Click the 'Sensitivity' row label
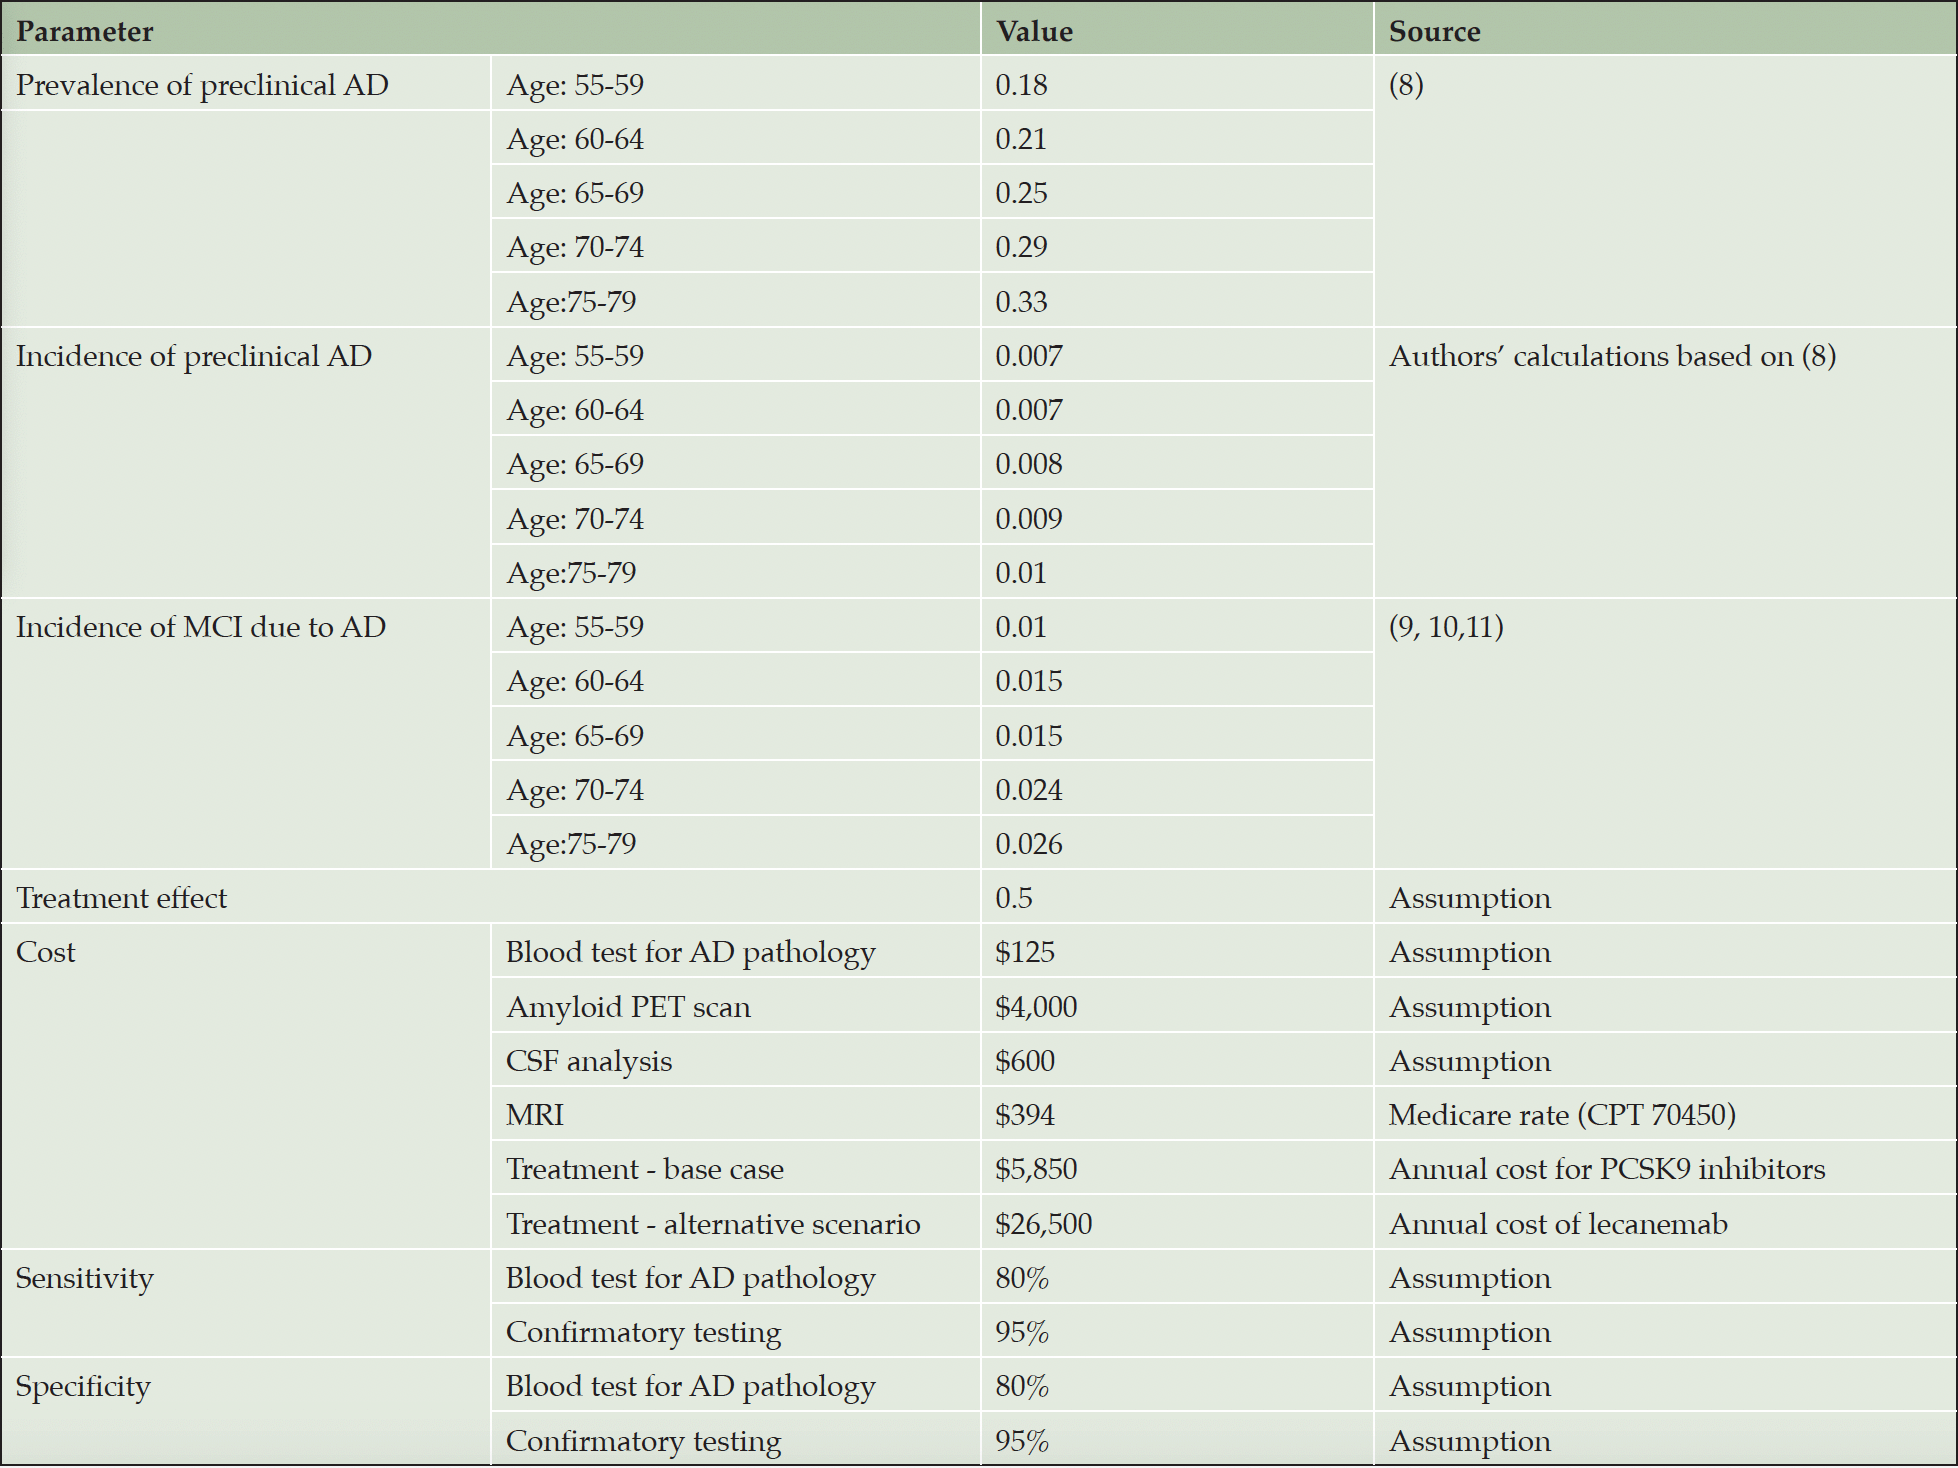The width and height of the screenshot is (1958, 1468). 85,1279
